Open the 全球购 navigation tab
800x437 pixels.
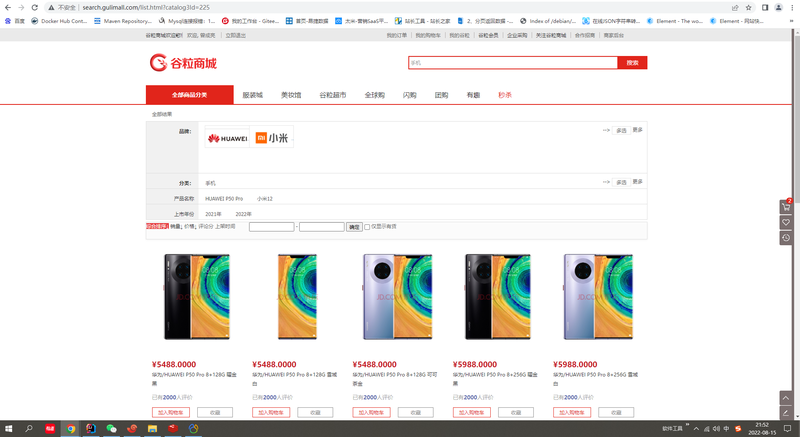[374, 95]
